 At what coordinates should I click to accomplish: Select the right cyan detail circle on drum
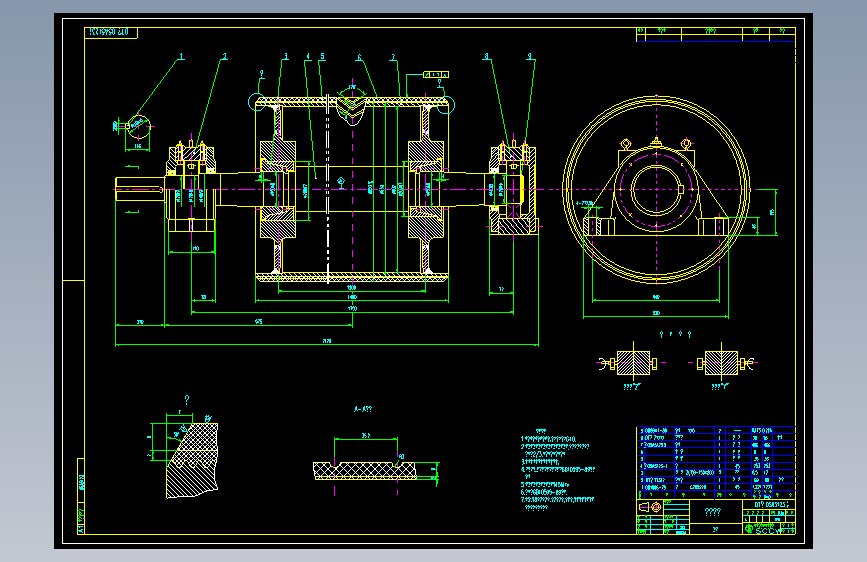click(x=446, y=105)
